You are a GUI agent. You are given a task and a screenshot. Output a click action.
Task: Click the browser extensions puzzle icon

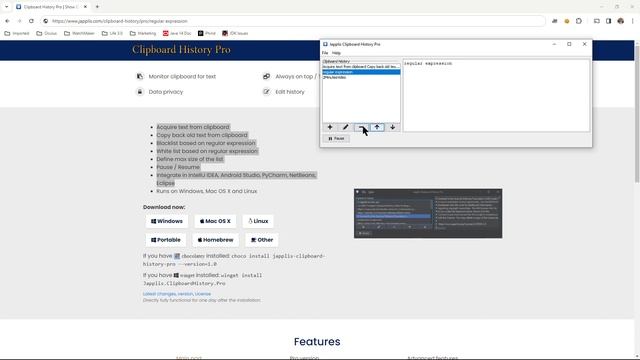point(579,21)
